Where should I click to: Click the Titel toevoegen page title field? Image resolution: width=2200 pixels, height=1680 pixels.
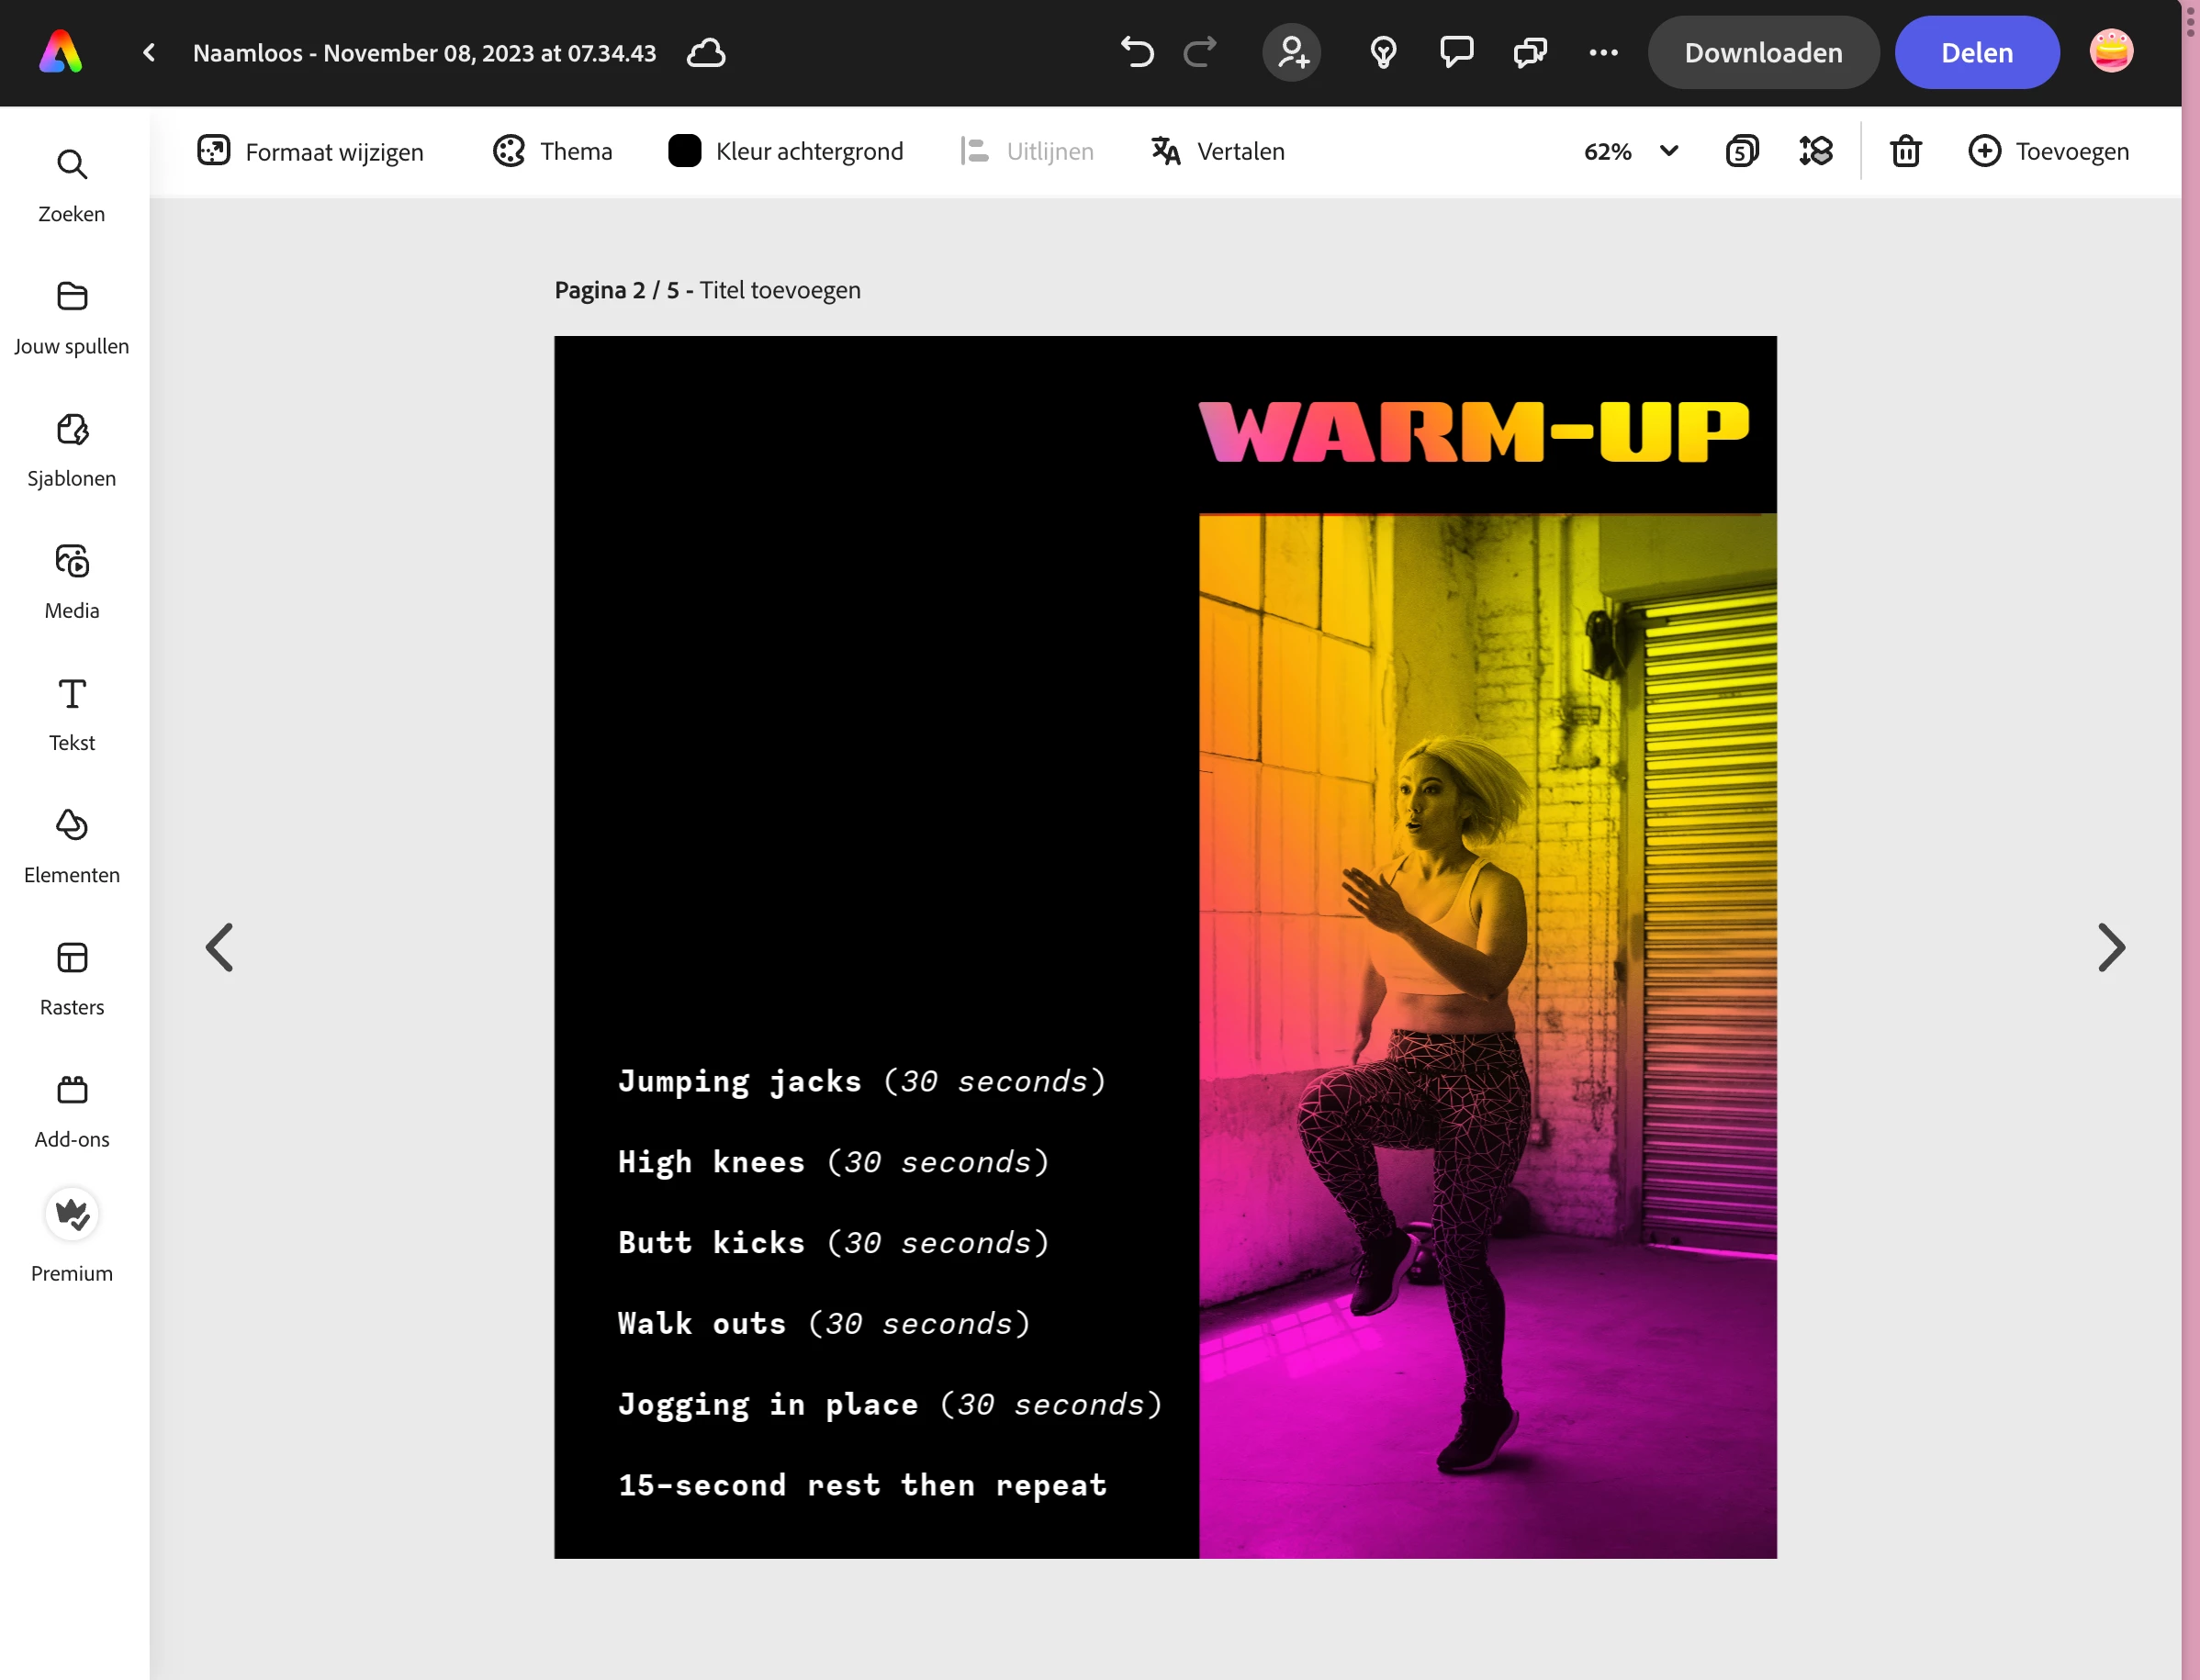tap(780, 290)
